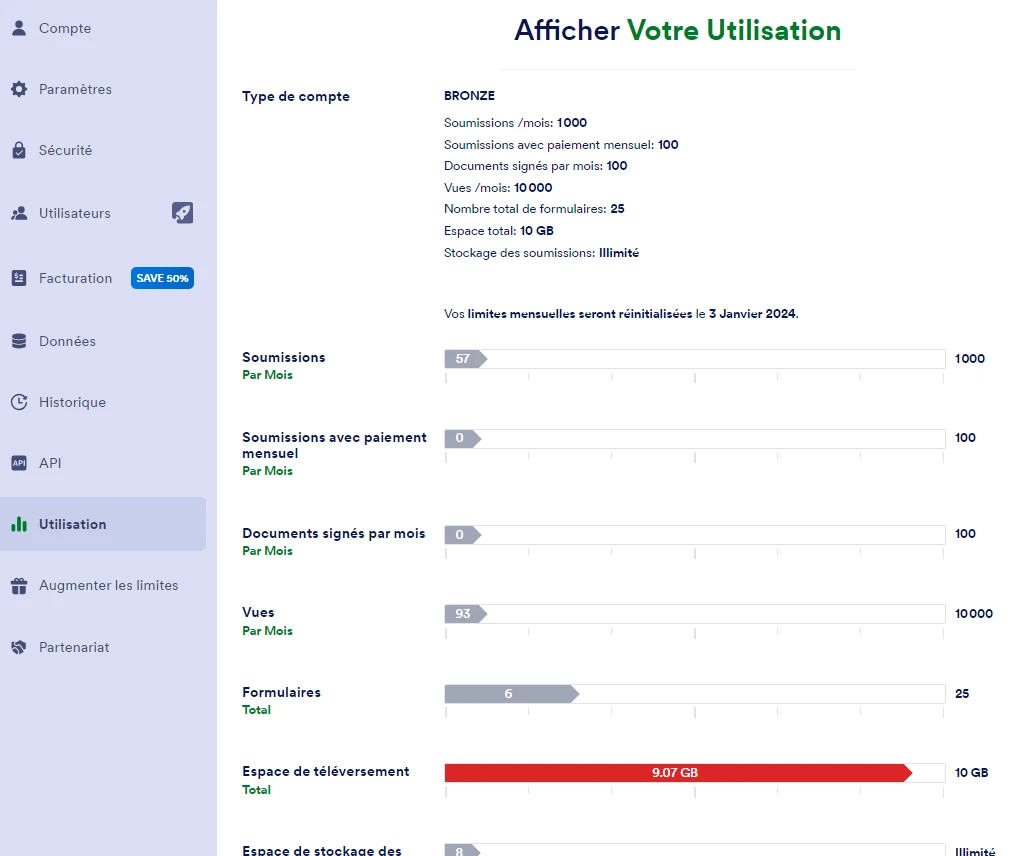Open Paramètres via the gear icon

click(20, 89)
